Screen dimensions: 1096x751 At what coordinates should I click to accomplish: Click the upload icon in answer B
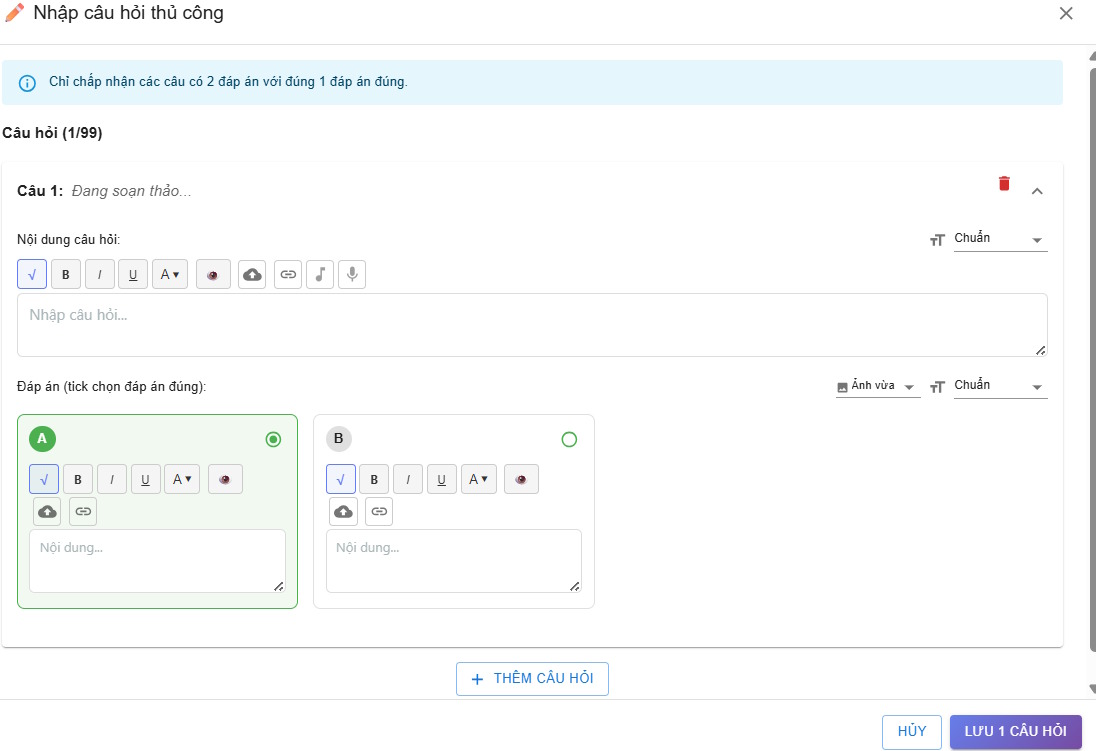point(343,511)
